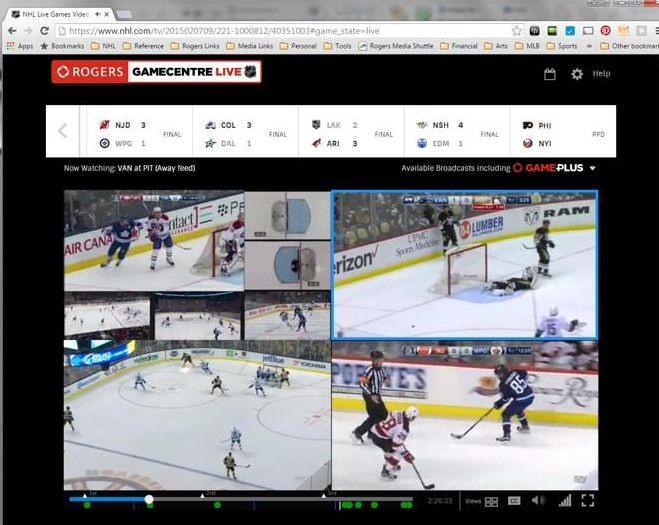The image size is (659, 525).
Task: Mute the NHL Live Games tab audio
Action: coord(98,14)
